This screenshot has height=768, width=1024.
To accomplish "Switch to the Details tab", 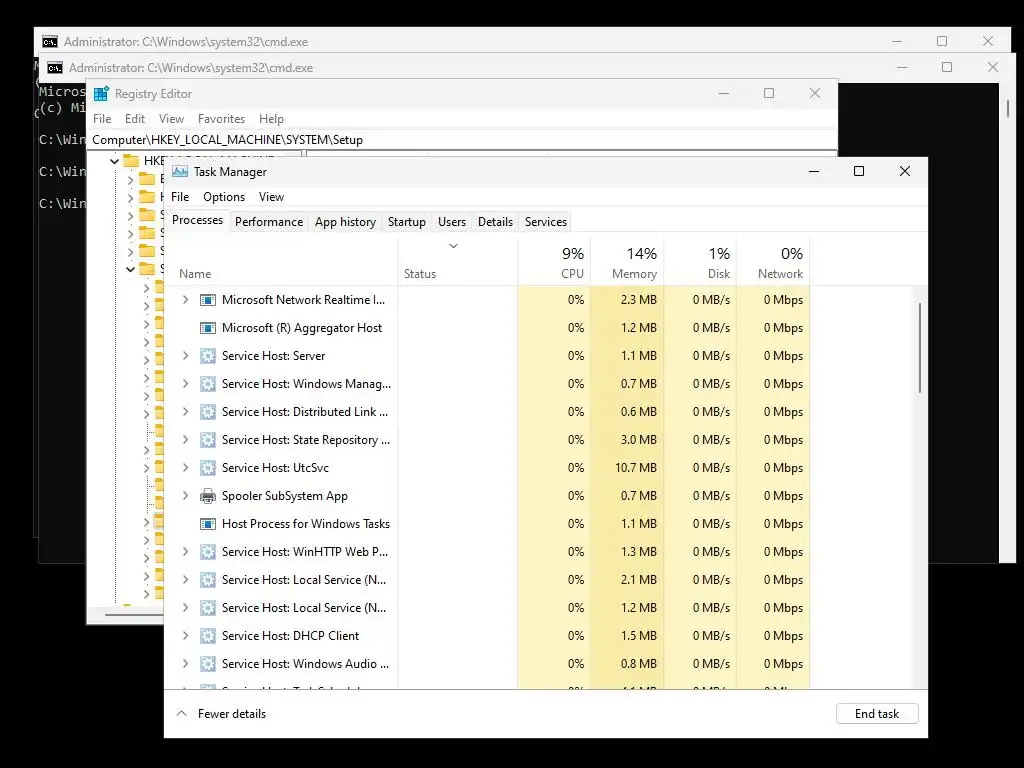I will pos(495,222).
